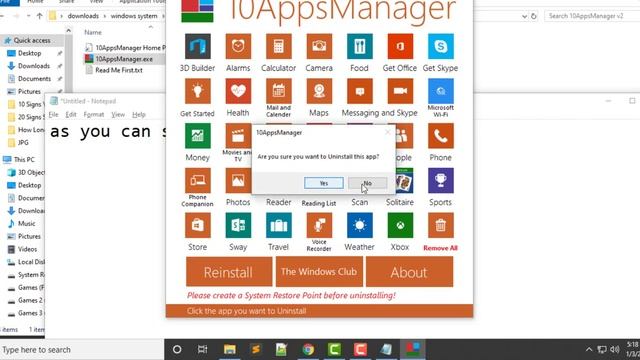The height and width of the screenshot is (360, 640).
Task: Open Quick access in Explorer sidebar
Action: [x=32, y=40]
